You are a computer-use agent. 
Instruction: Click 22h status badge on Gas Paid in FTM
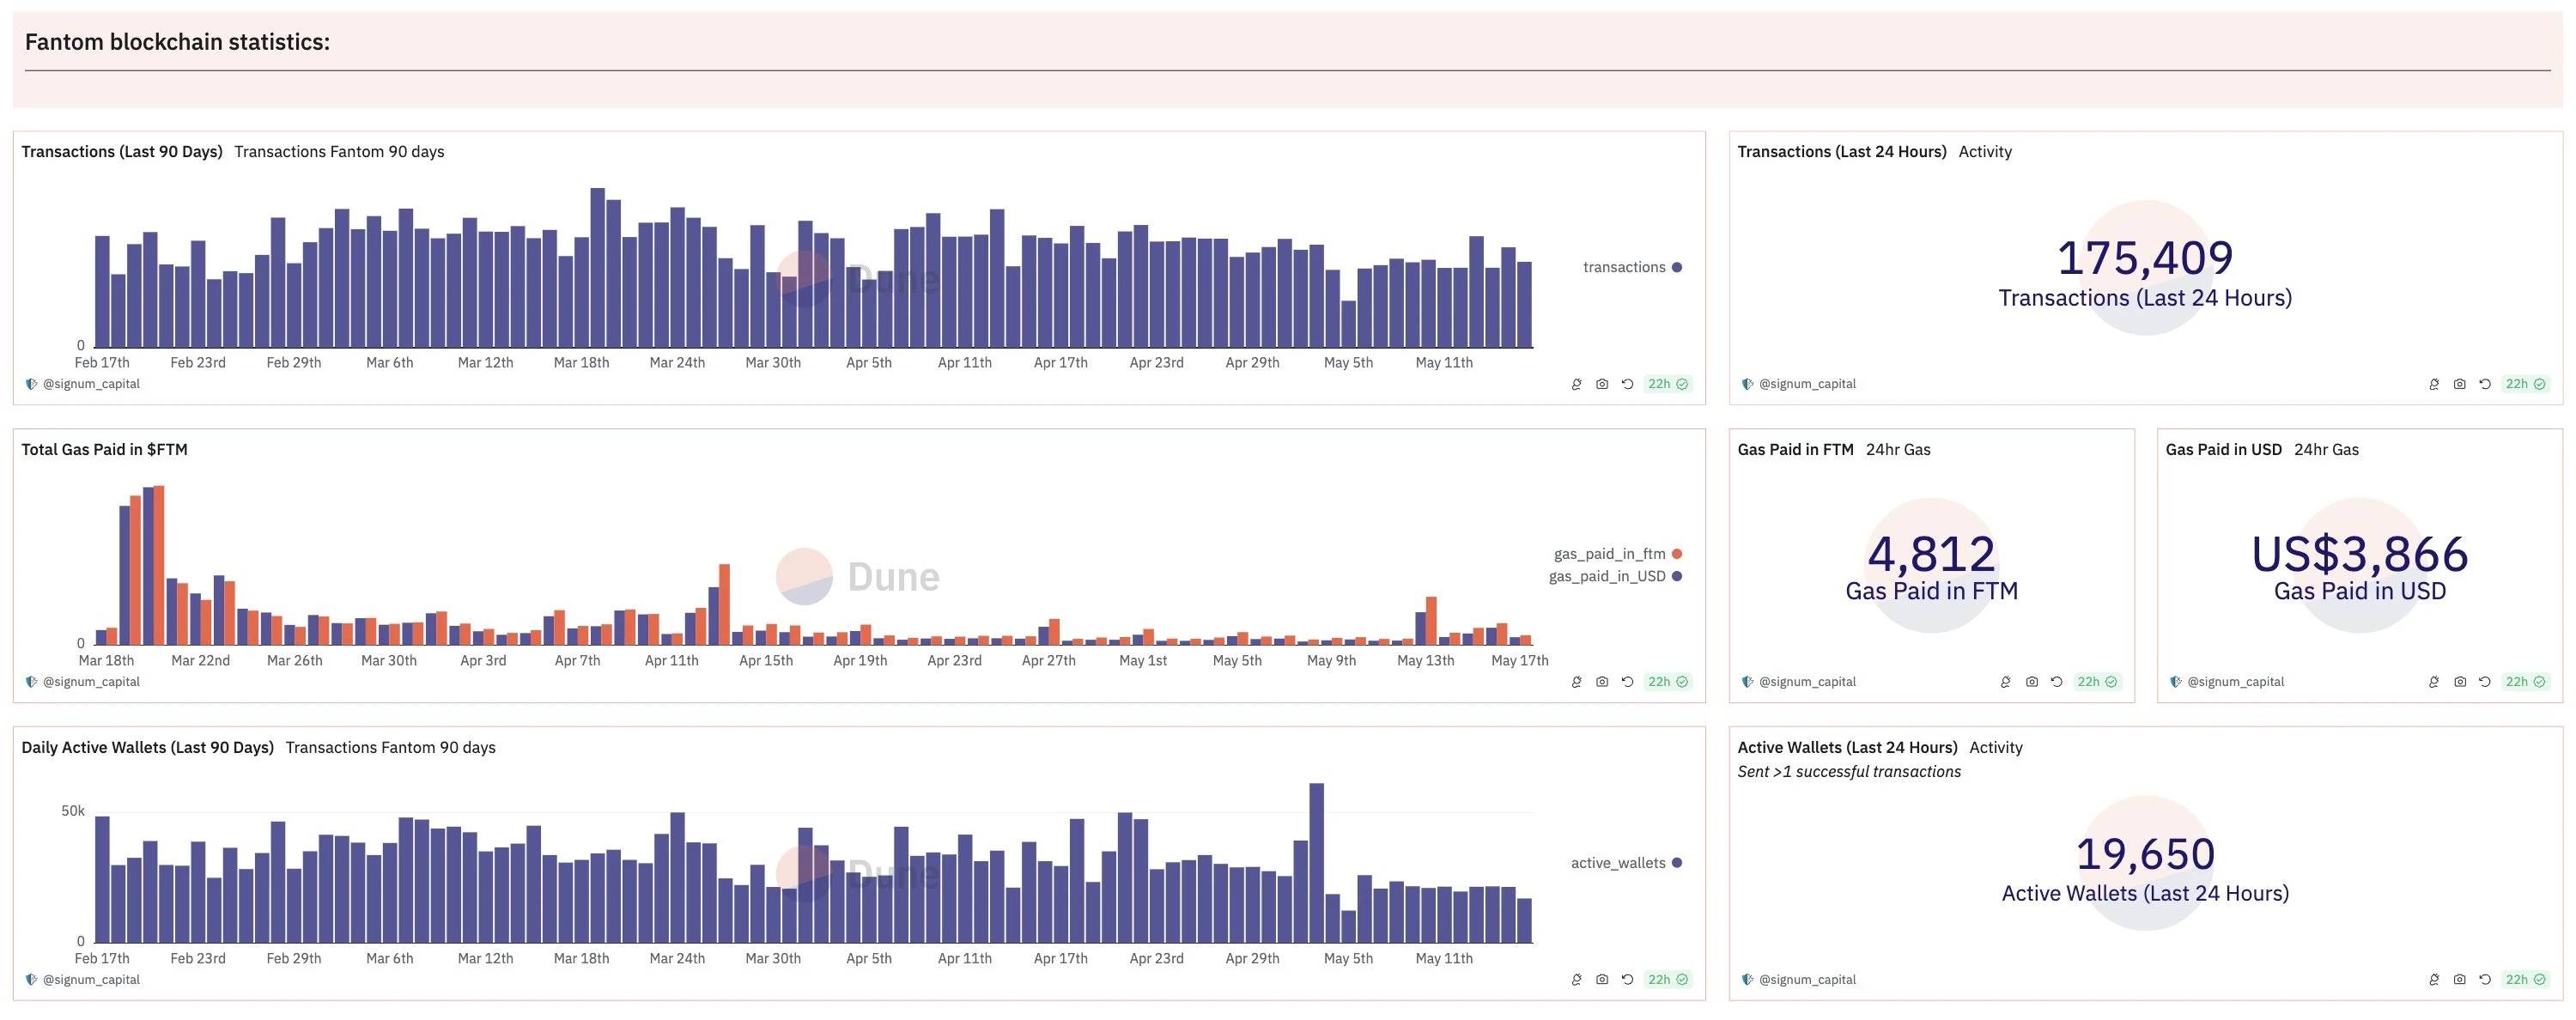pos(2097,682)
